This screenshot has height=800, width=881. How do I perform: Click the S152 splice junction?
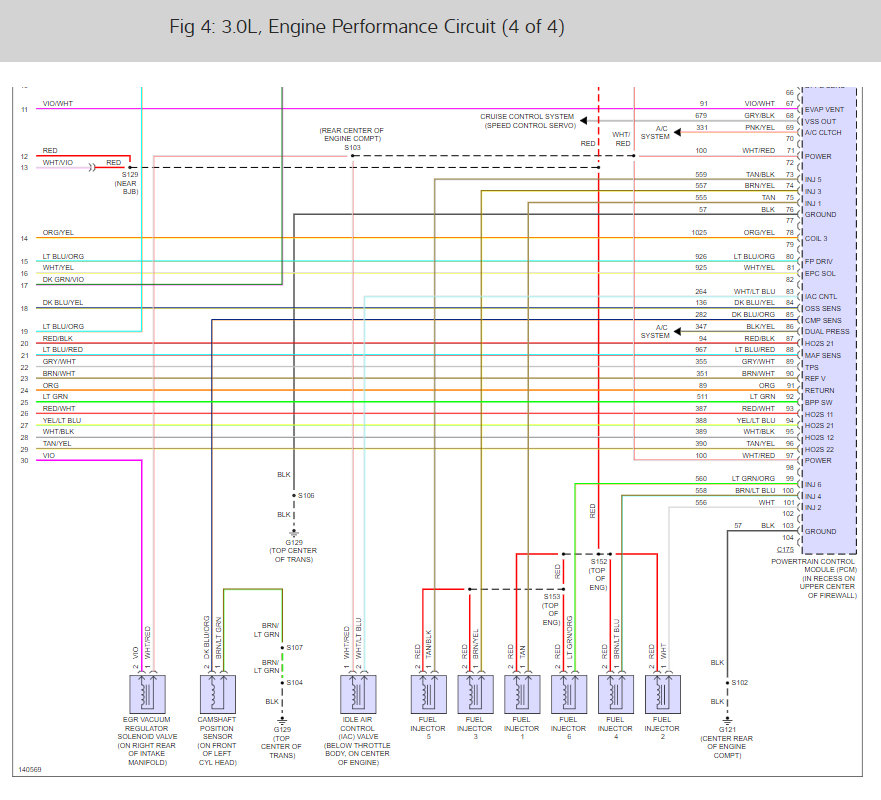(x=599, y=554)
